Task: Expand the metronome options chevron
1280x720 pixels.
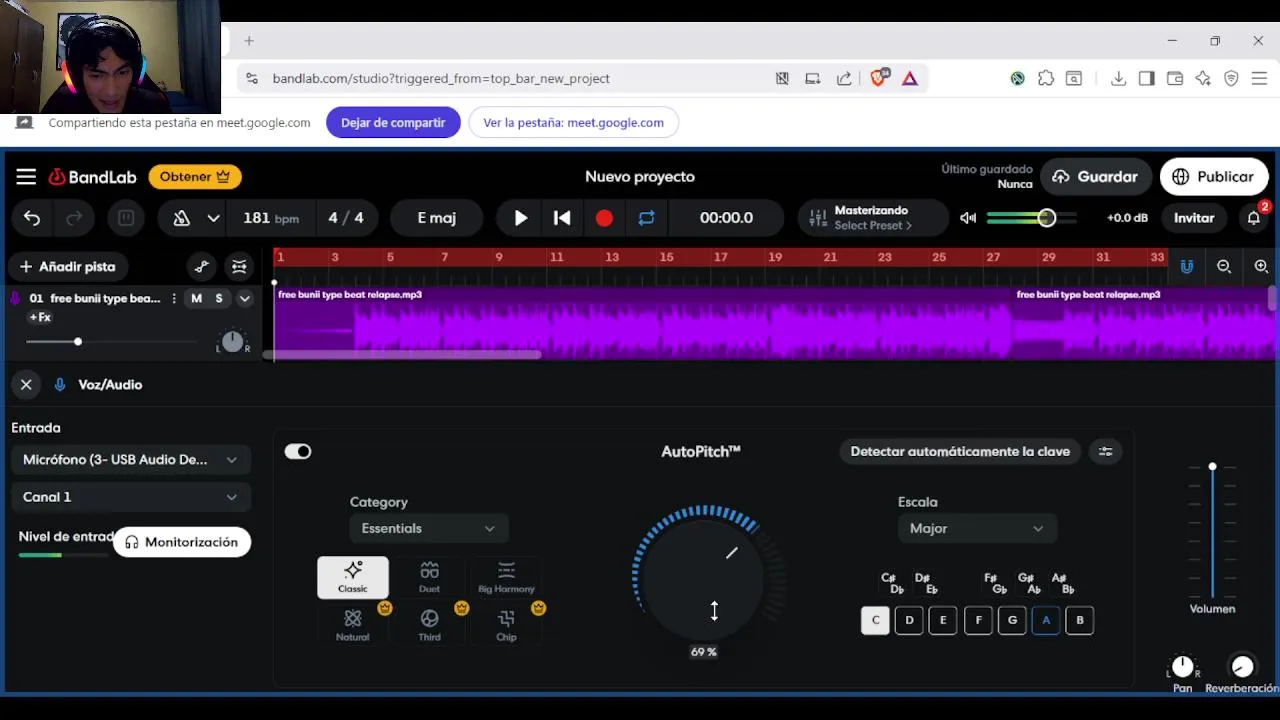Action: (213, 218)
